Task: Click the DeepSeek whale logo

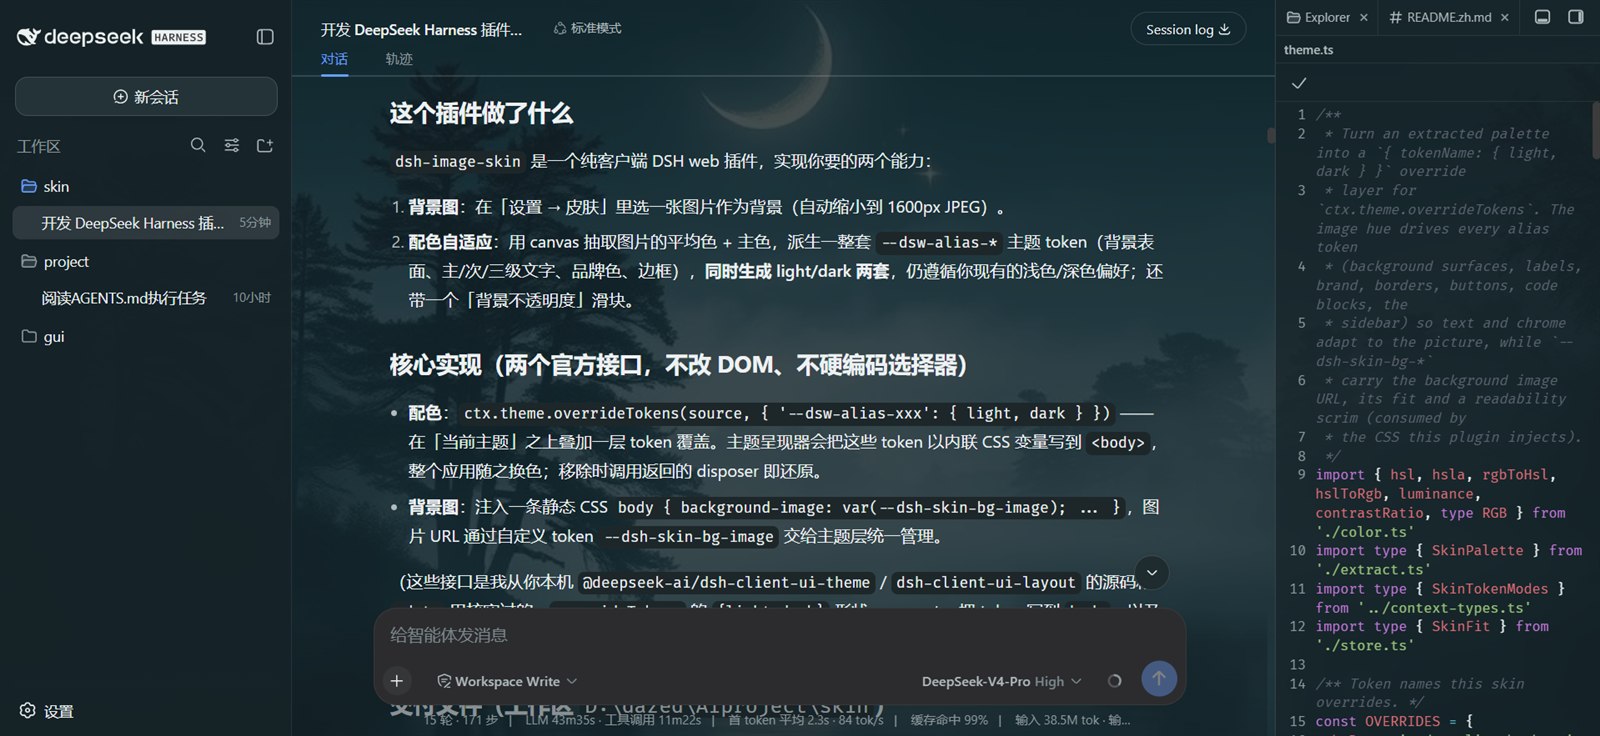Action: click(x=28, y=37)
